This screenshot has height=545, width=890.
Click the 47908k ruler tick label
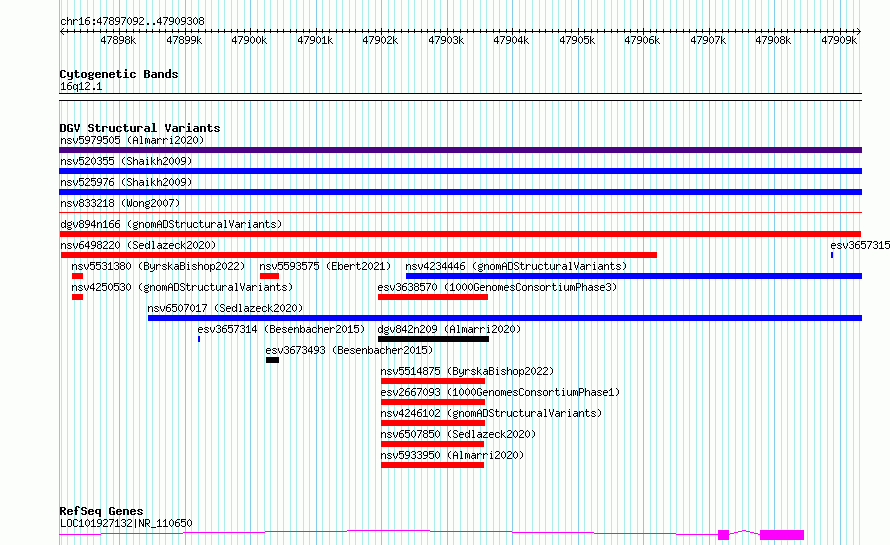tap(774, 41)
